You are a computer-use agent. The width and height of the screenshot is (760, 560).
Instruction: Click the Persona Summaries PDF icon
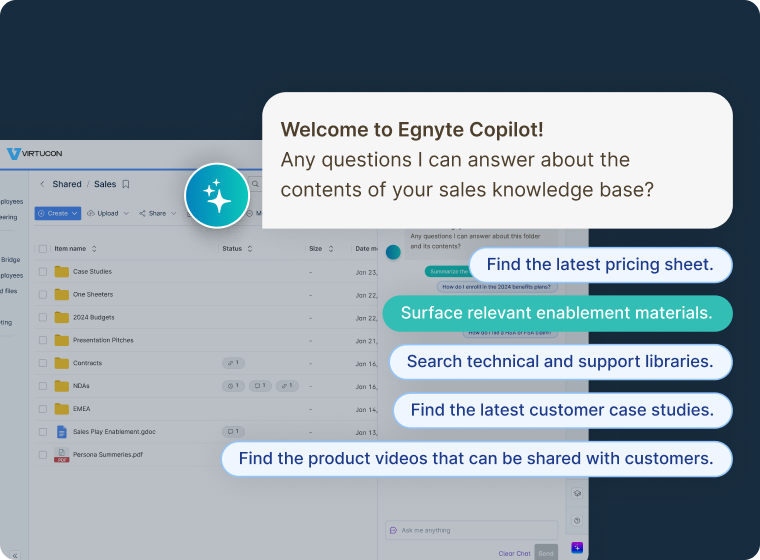(x=62, y=455)
